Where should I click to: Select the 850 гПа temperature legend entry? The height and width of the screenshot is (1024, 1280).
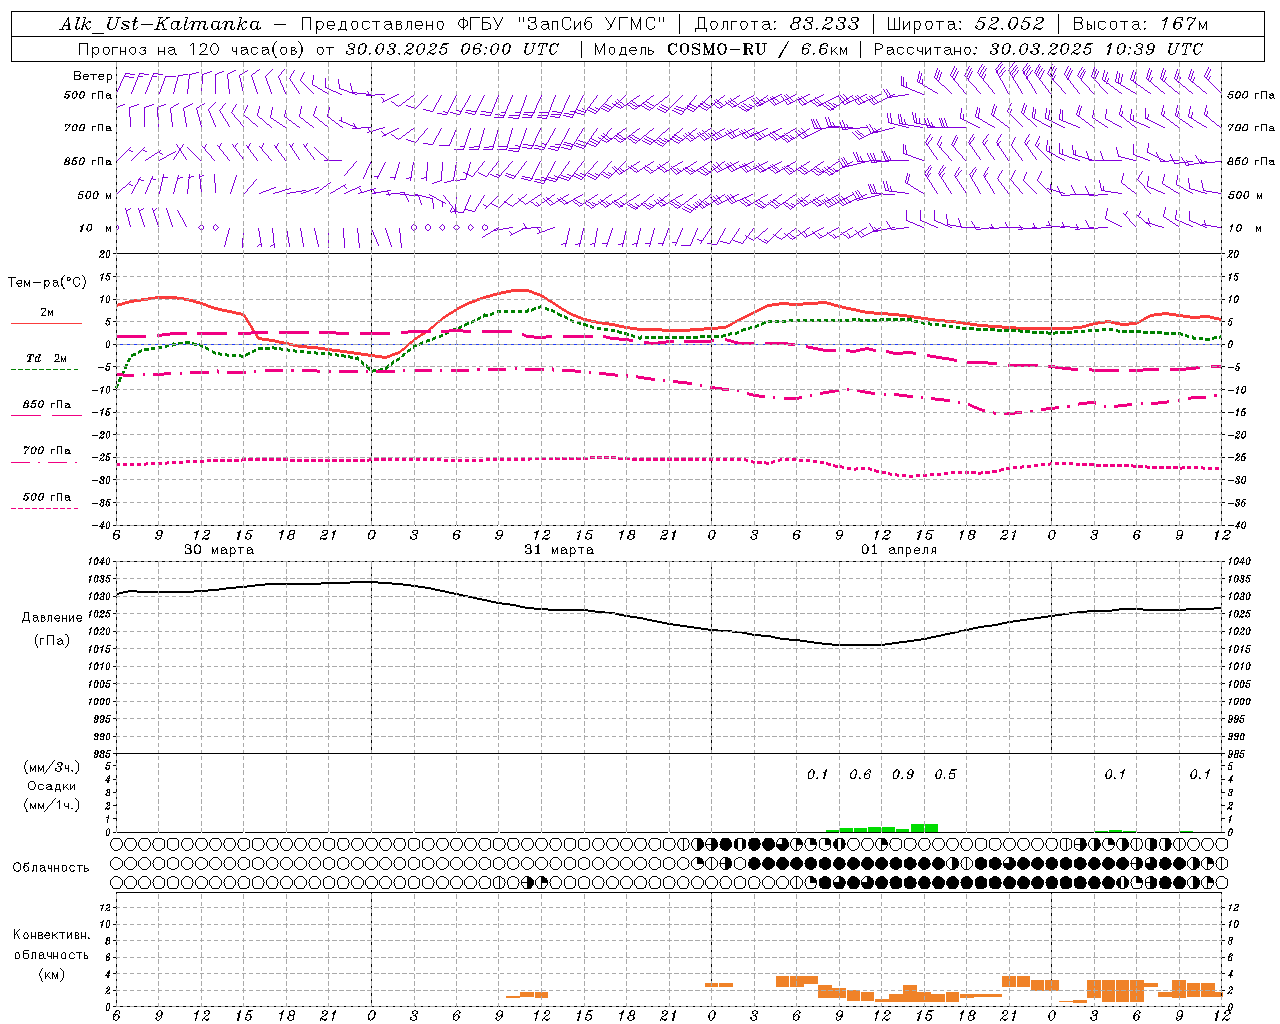46,407
